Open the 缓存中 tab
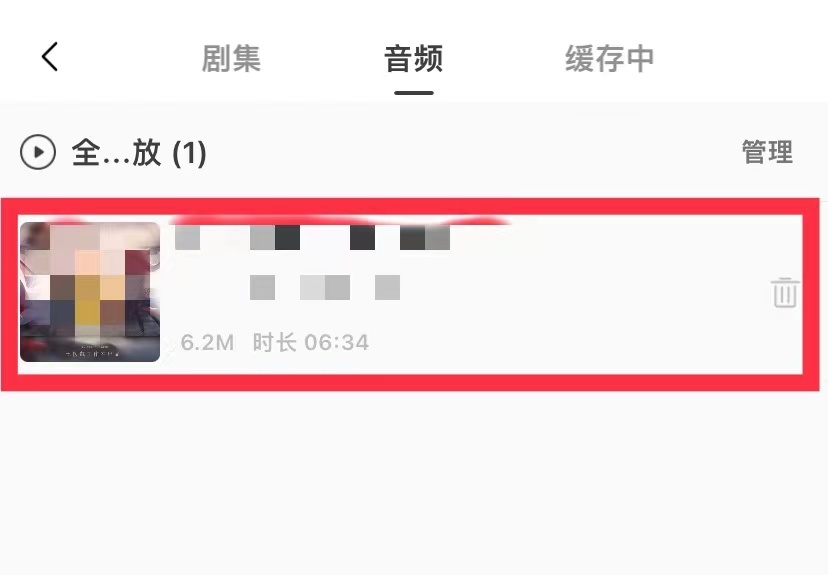Screen dimensions: 828x575 coord(610,58)
